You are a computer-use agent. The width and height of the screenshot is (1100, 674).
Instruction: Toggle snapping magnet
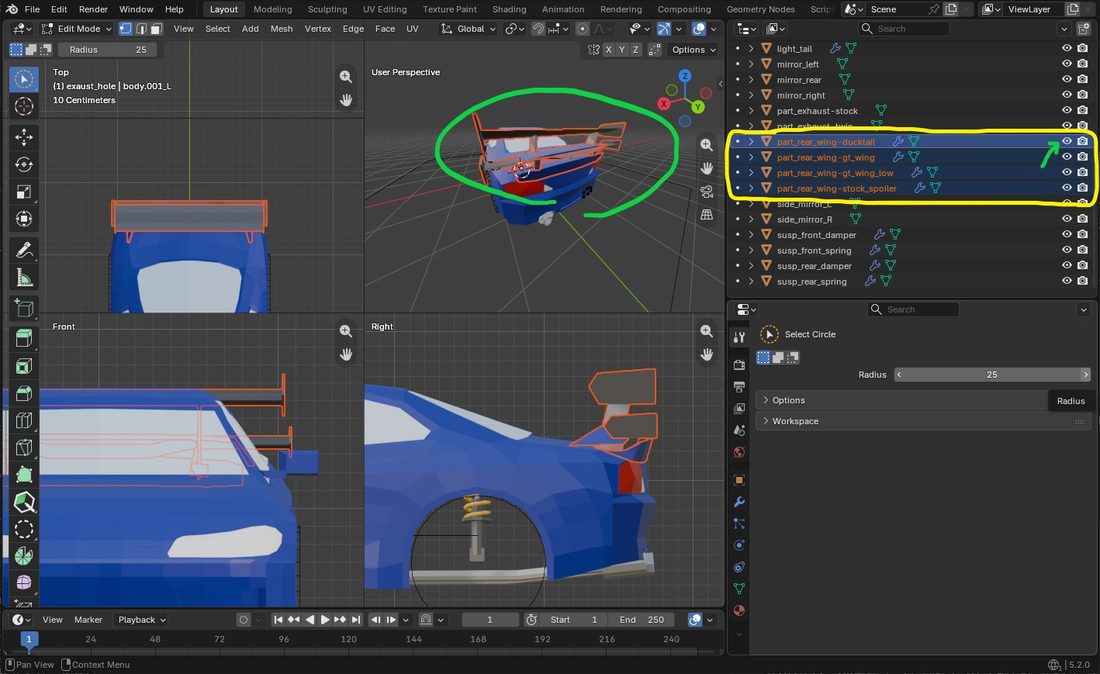pyautogui.click(x=538, y=29)
